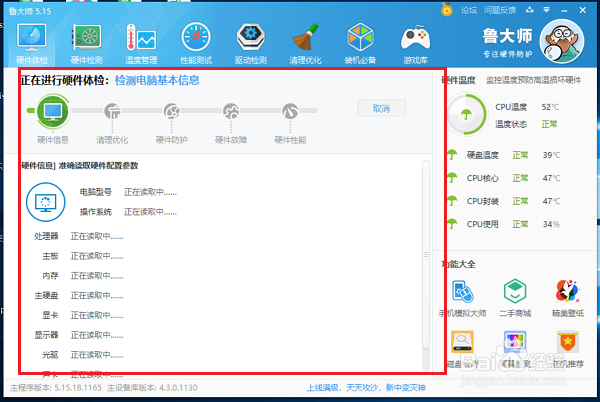Click the umbrella icon beside CPU封装

(x=452, y=201)
